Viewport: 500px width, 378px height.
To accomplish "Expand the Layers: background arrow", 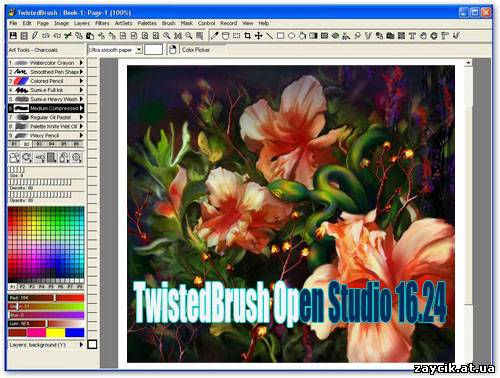I will (81, 344).
